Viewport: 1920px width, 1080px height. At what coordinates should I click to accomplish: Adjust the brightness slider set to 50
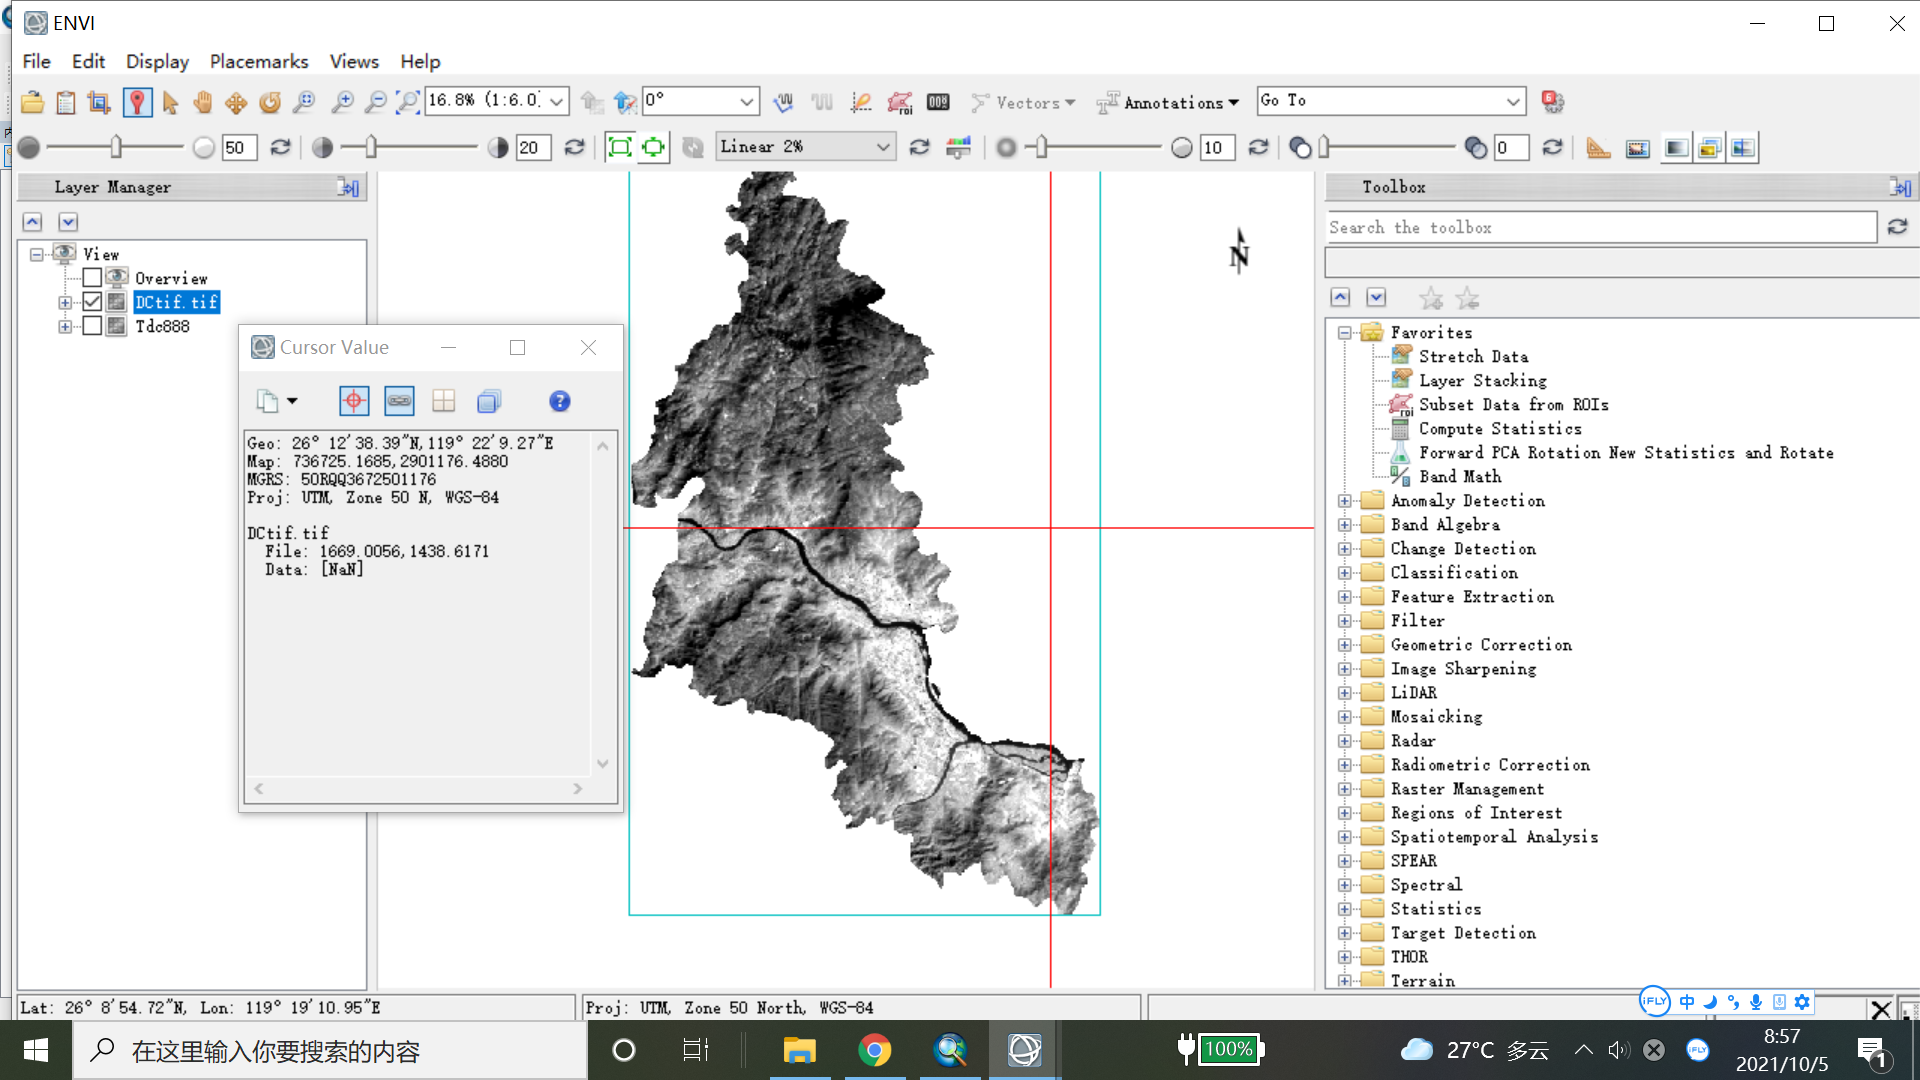(115, 147)
